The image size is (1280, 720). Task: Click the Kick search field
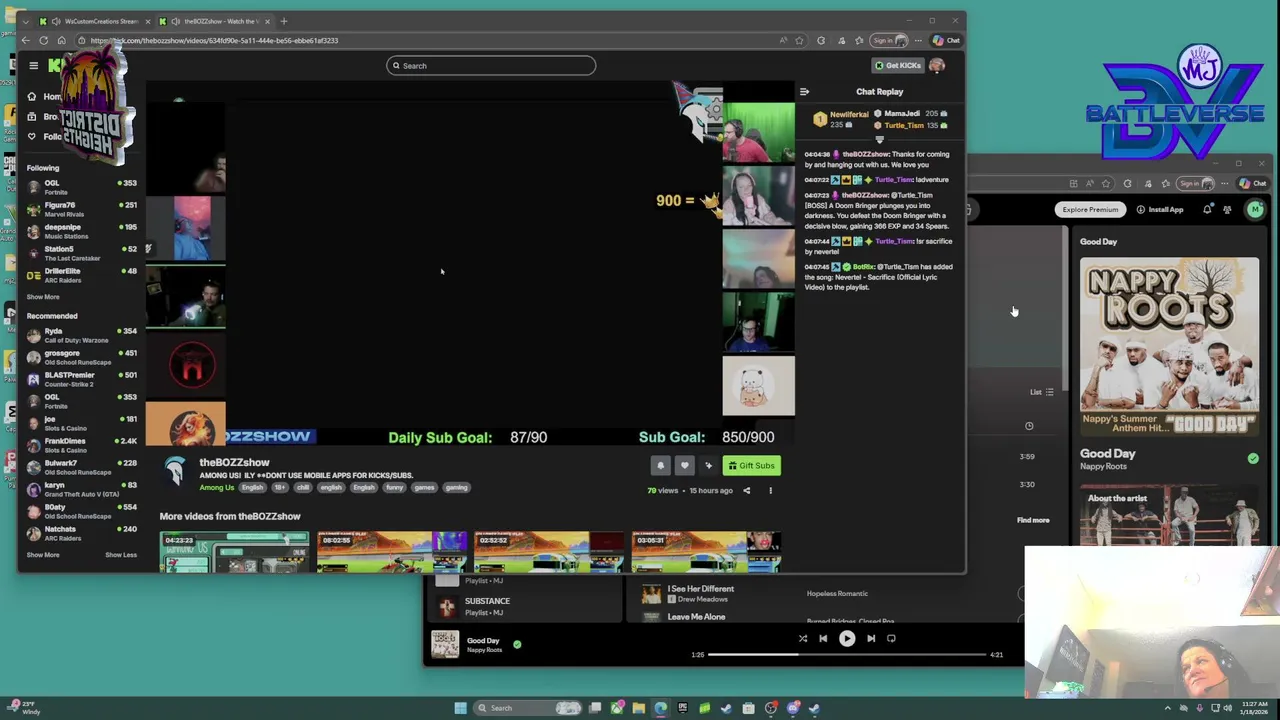491,66
